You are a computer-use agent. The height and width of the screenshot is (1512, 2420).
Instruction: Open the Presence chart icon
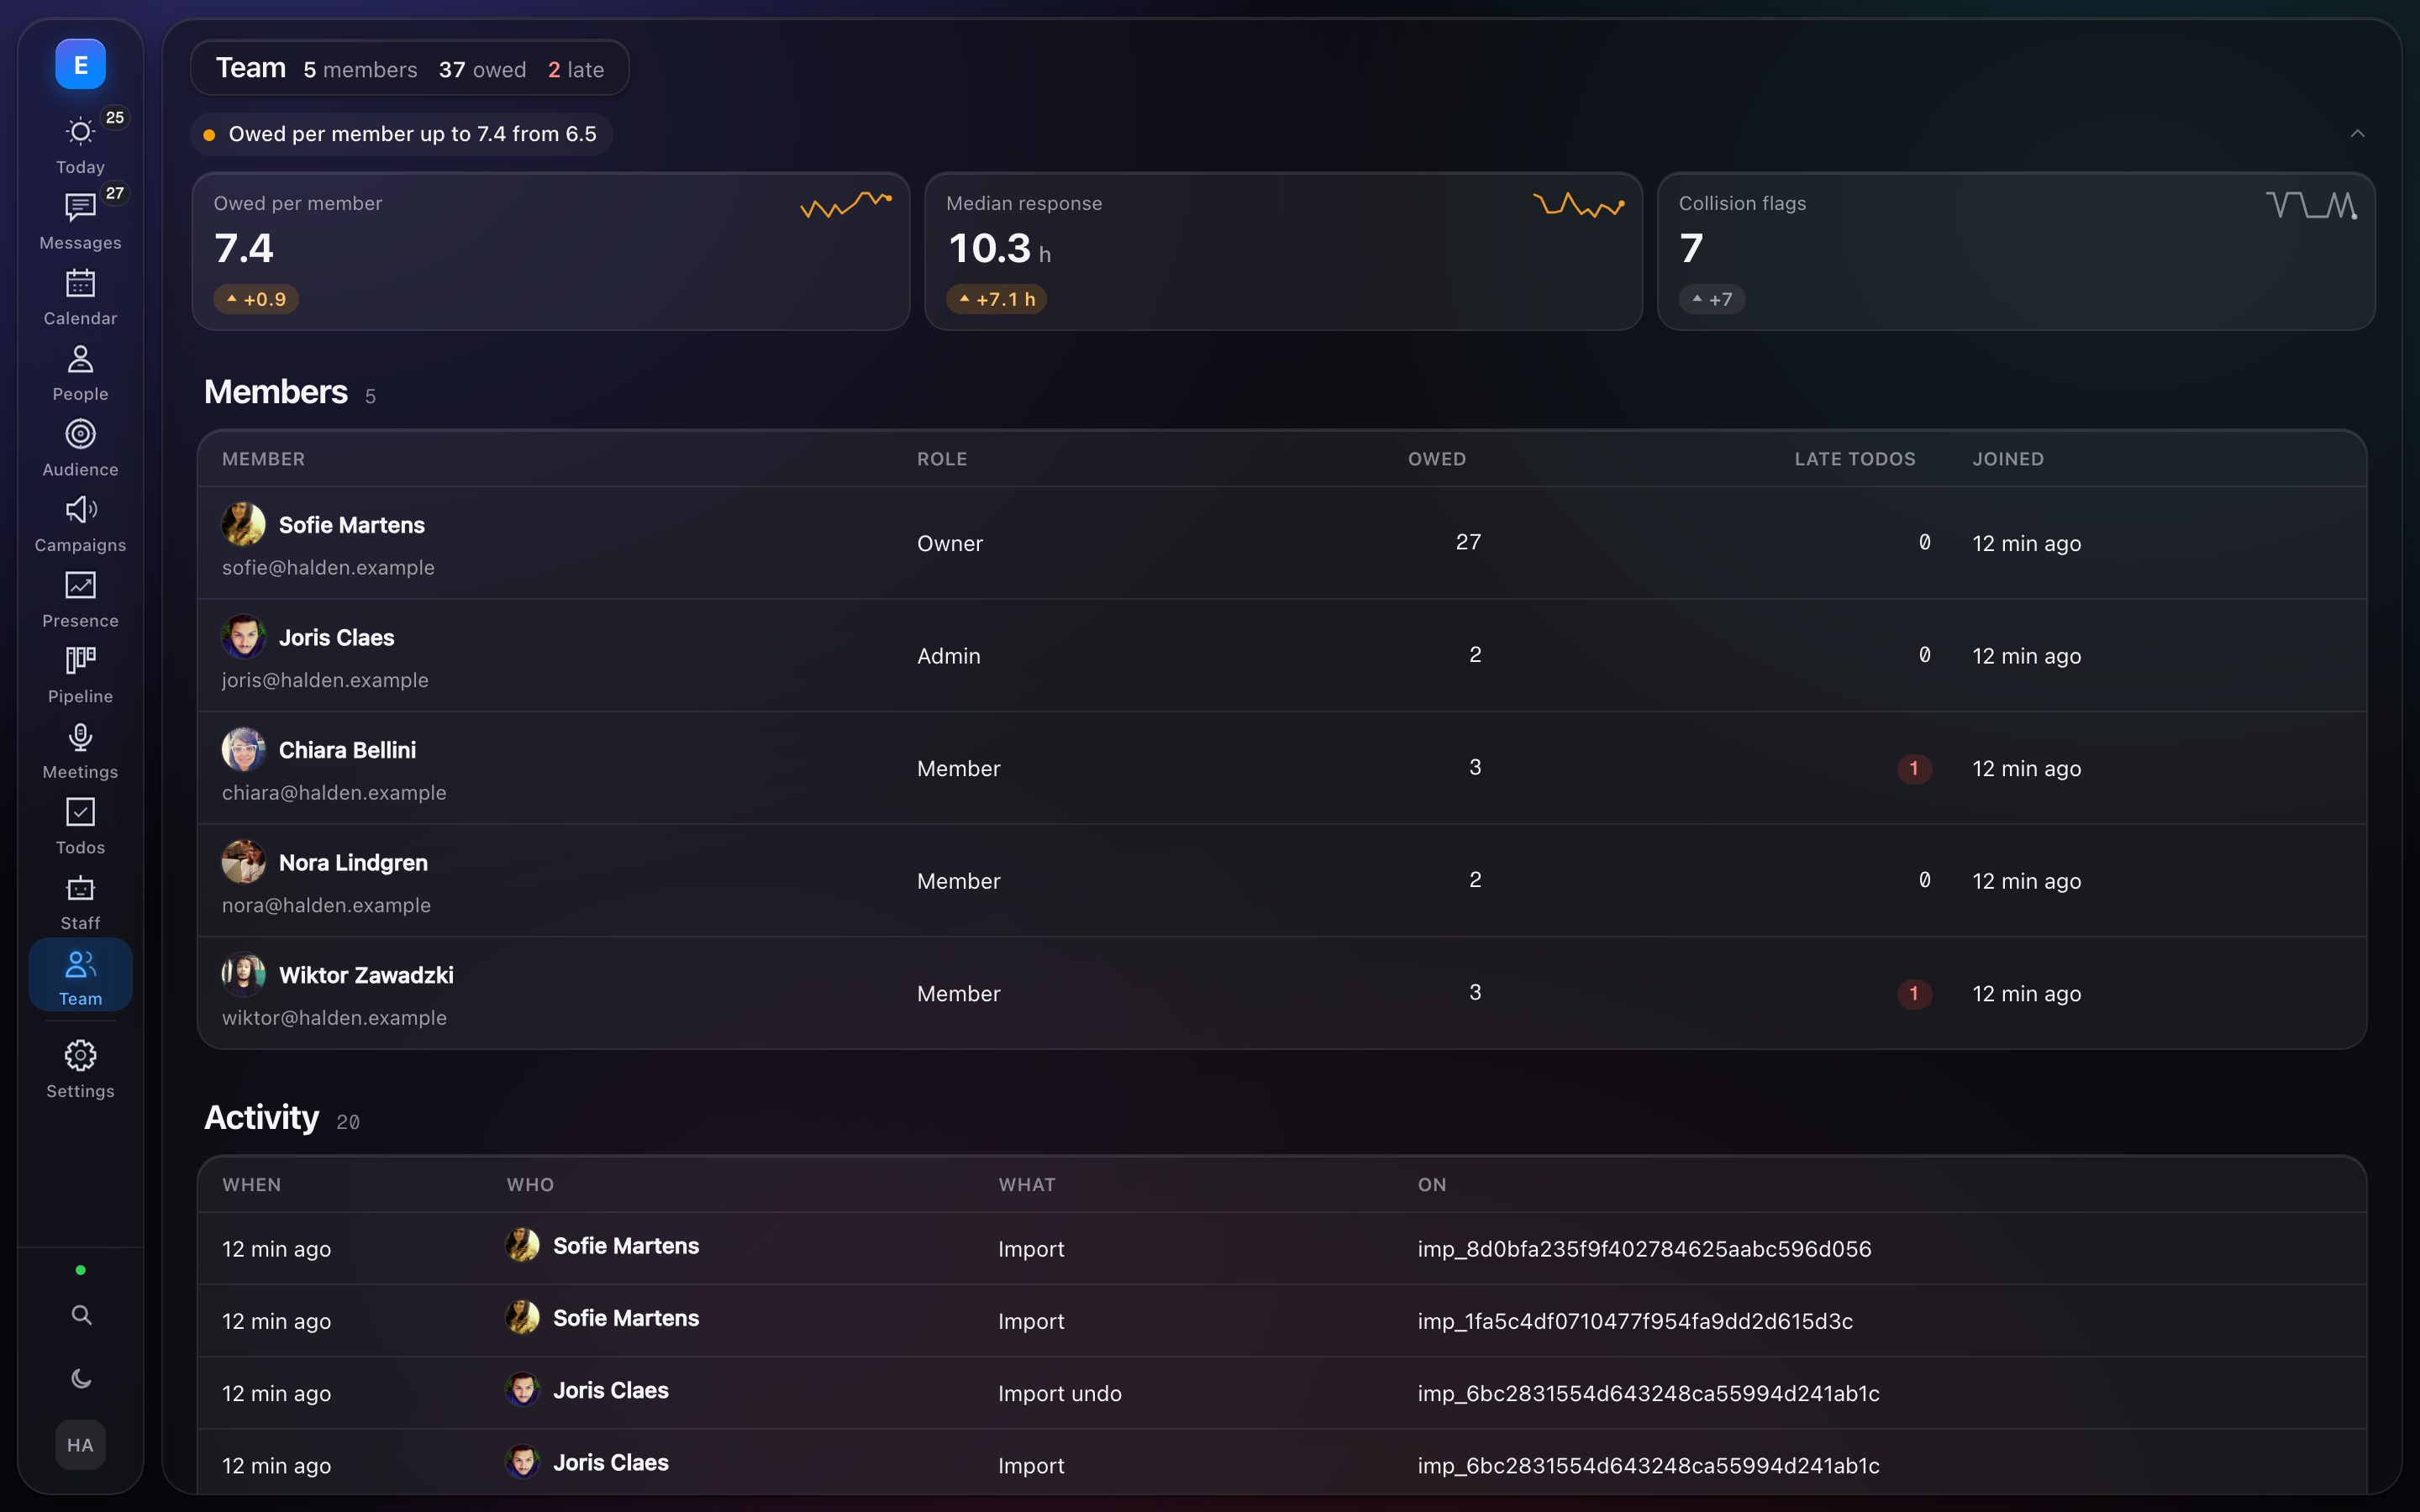click(80, 585)
